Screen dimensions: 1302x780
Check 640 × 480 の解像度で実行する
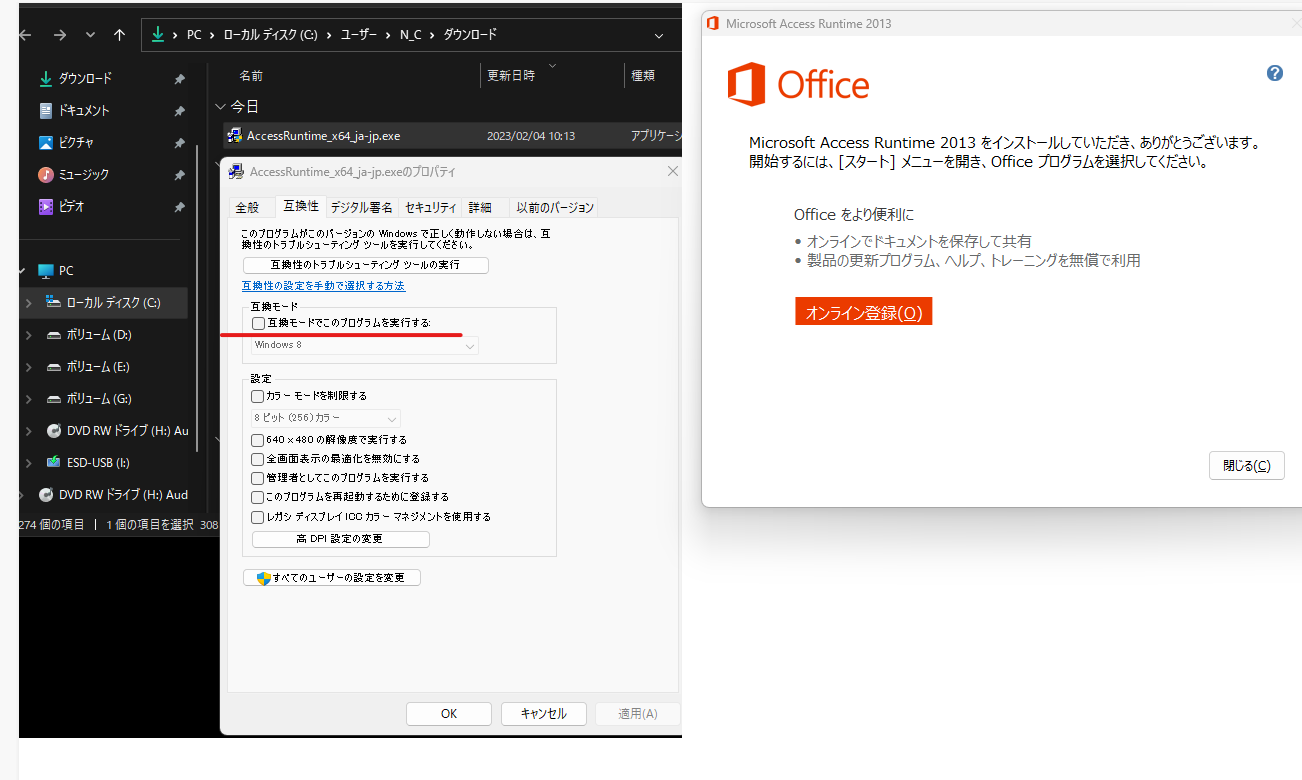tap(258, 439)
